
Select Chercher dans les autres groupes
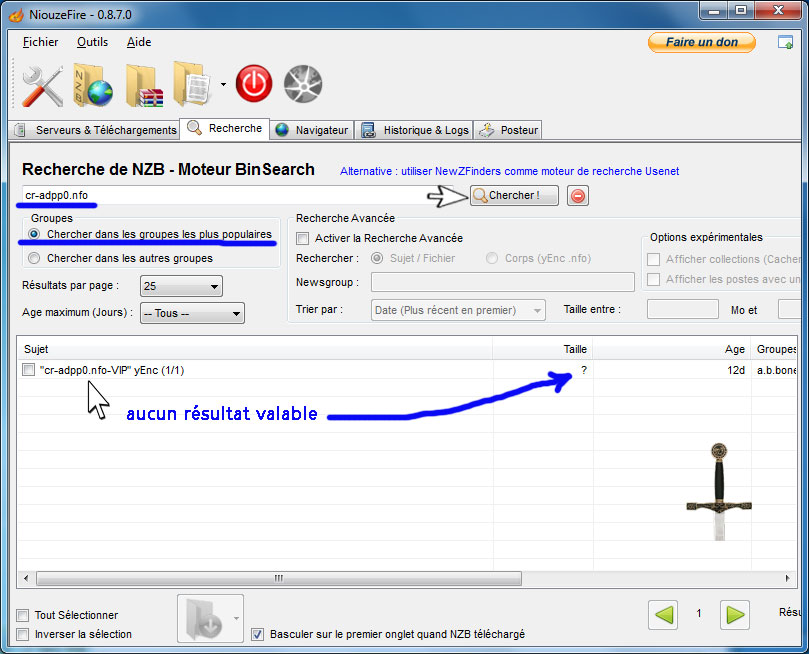pyautogui.click(x=34, y=258)
